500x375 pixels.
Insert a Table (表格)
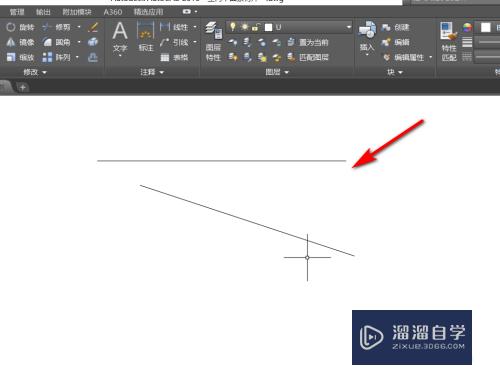tap(174, 57)
